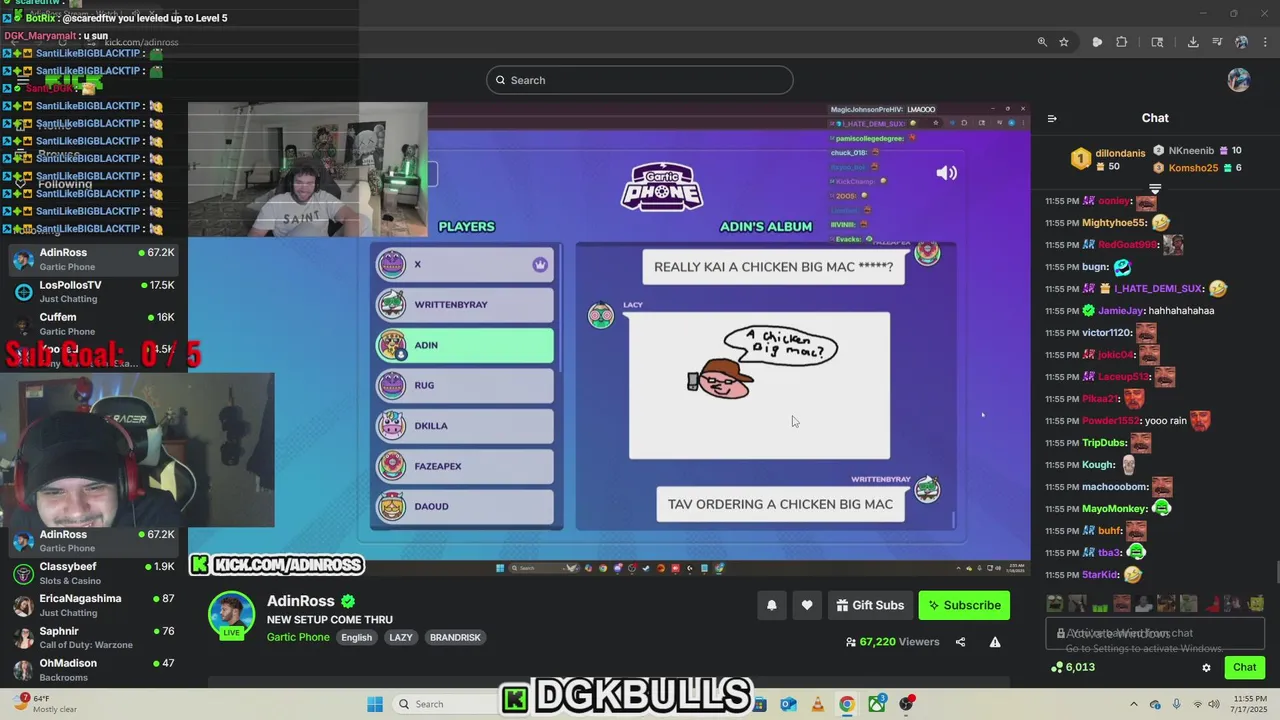Select player WRITTENBYRAY in players list
This screenshot has height=720, width=1280.
[464, 304]
